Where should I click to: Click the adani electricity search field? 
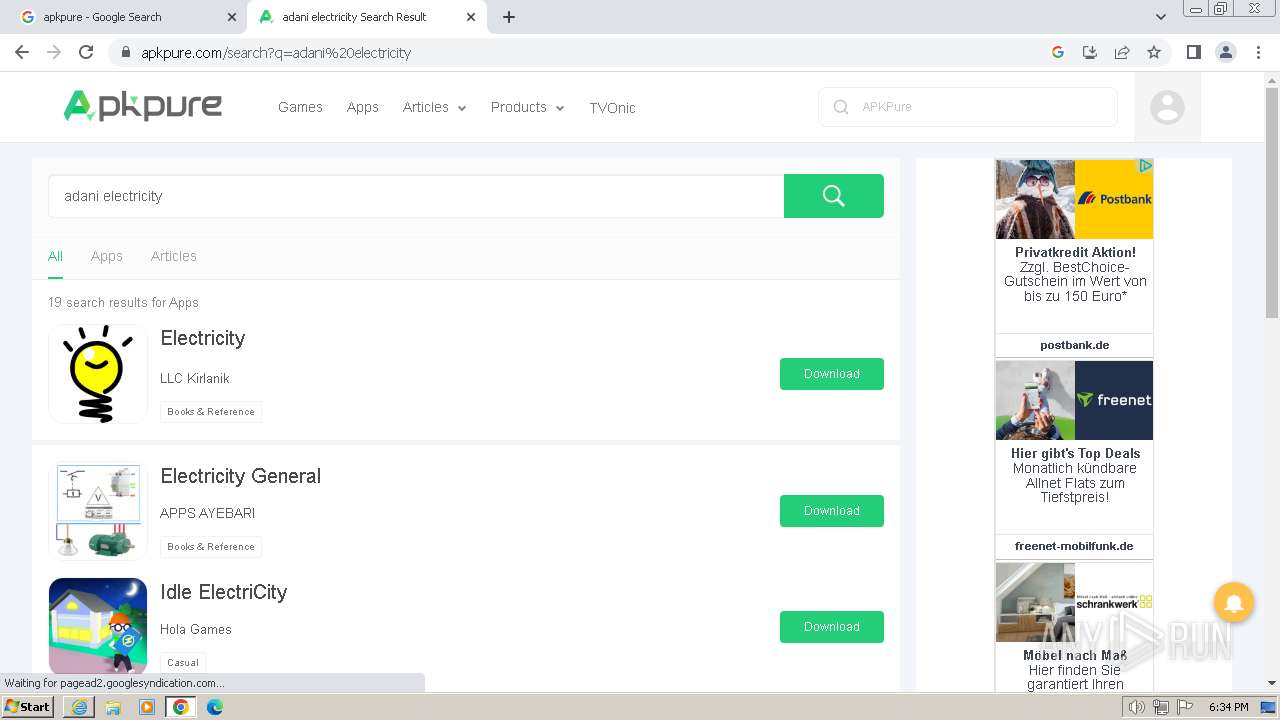[x=416, y=196]
